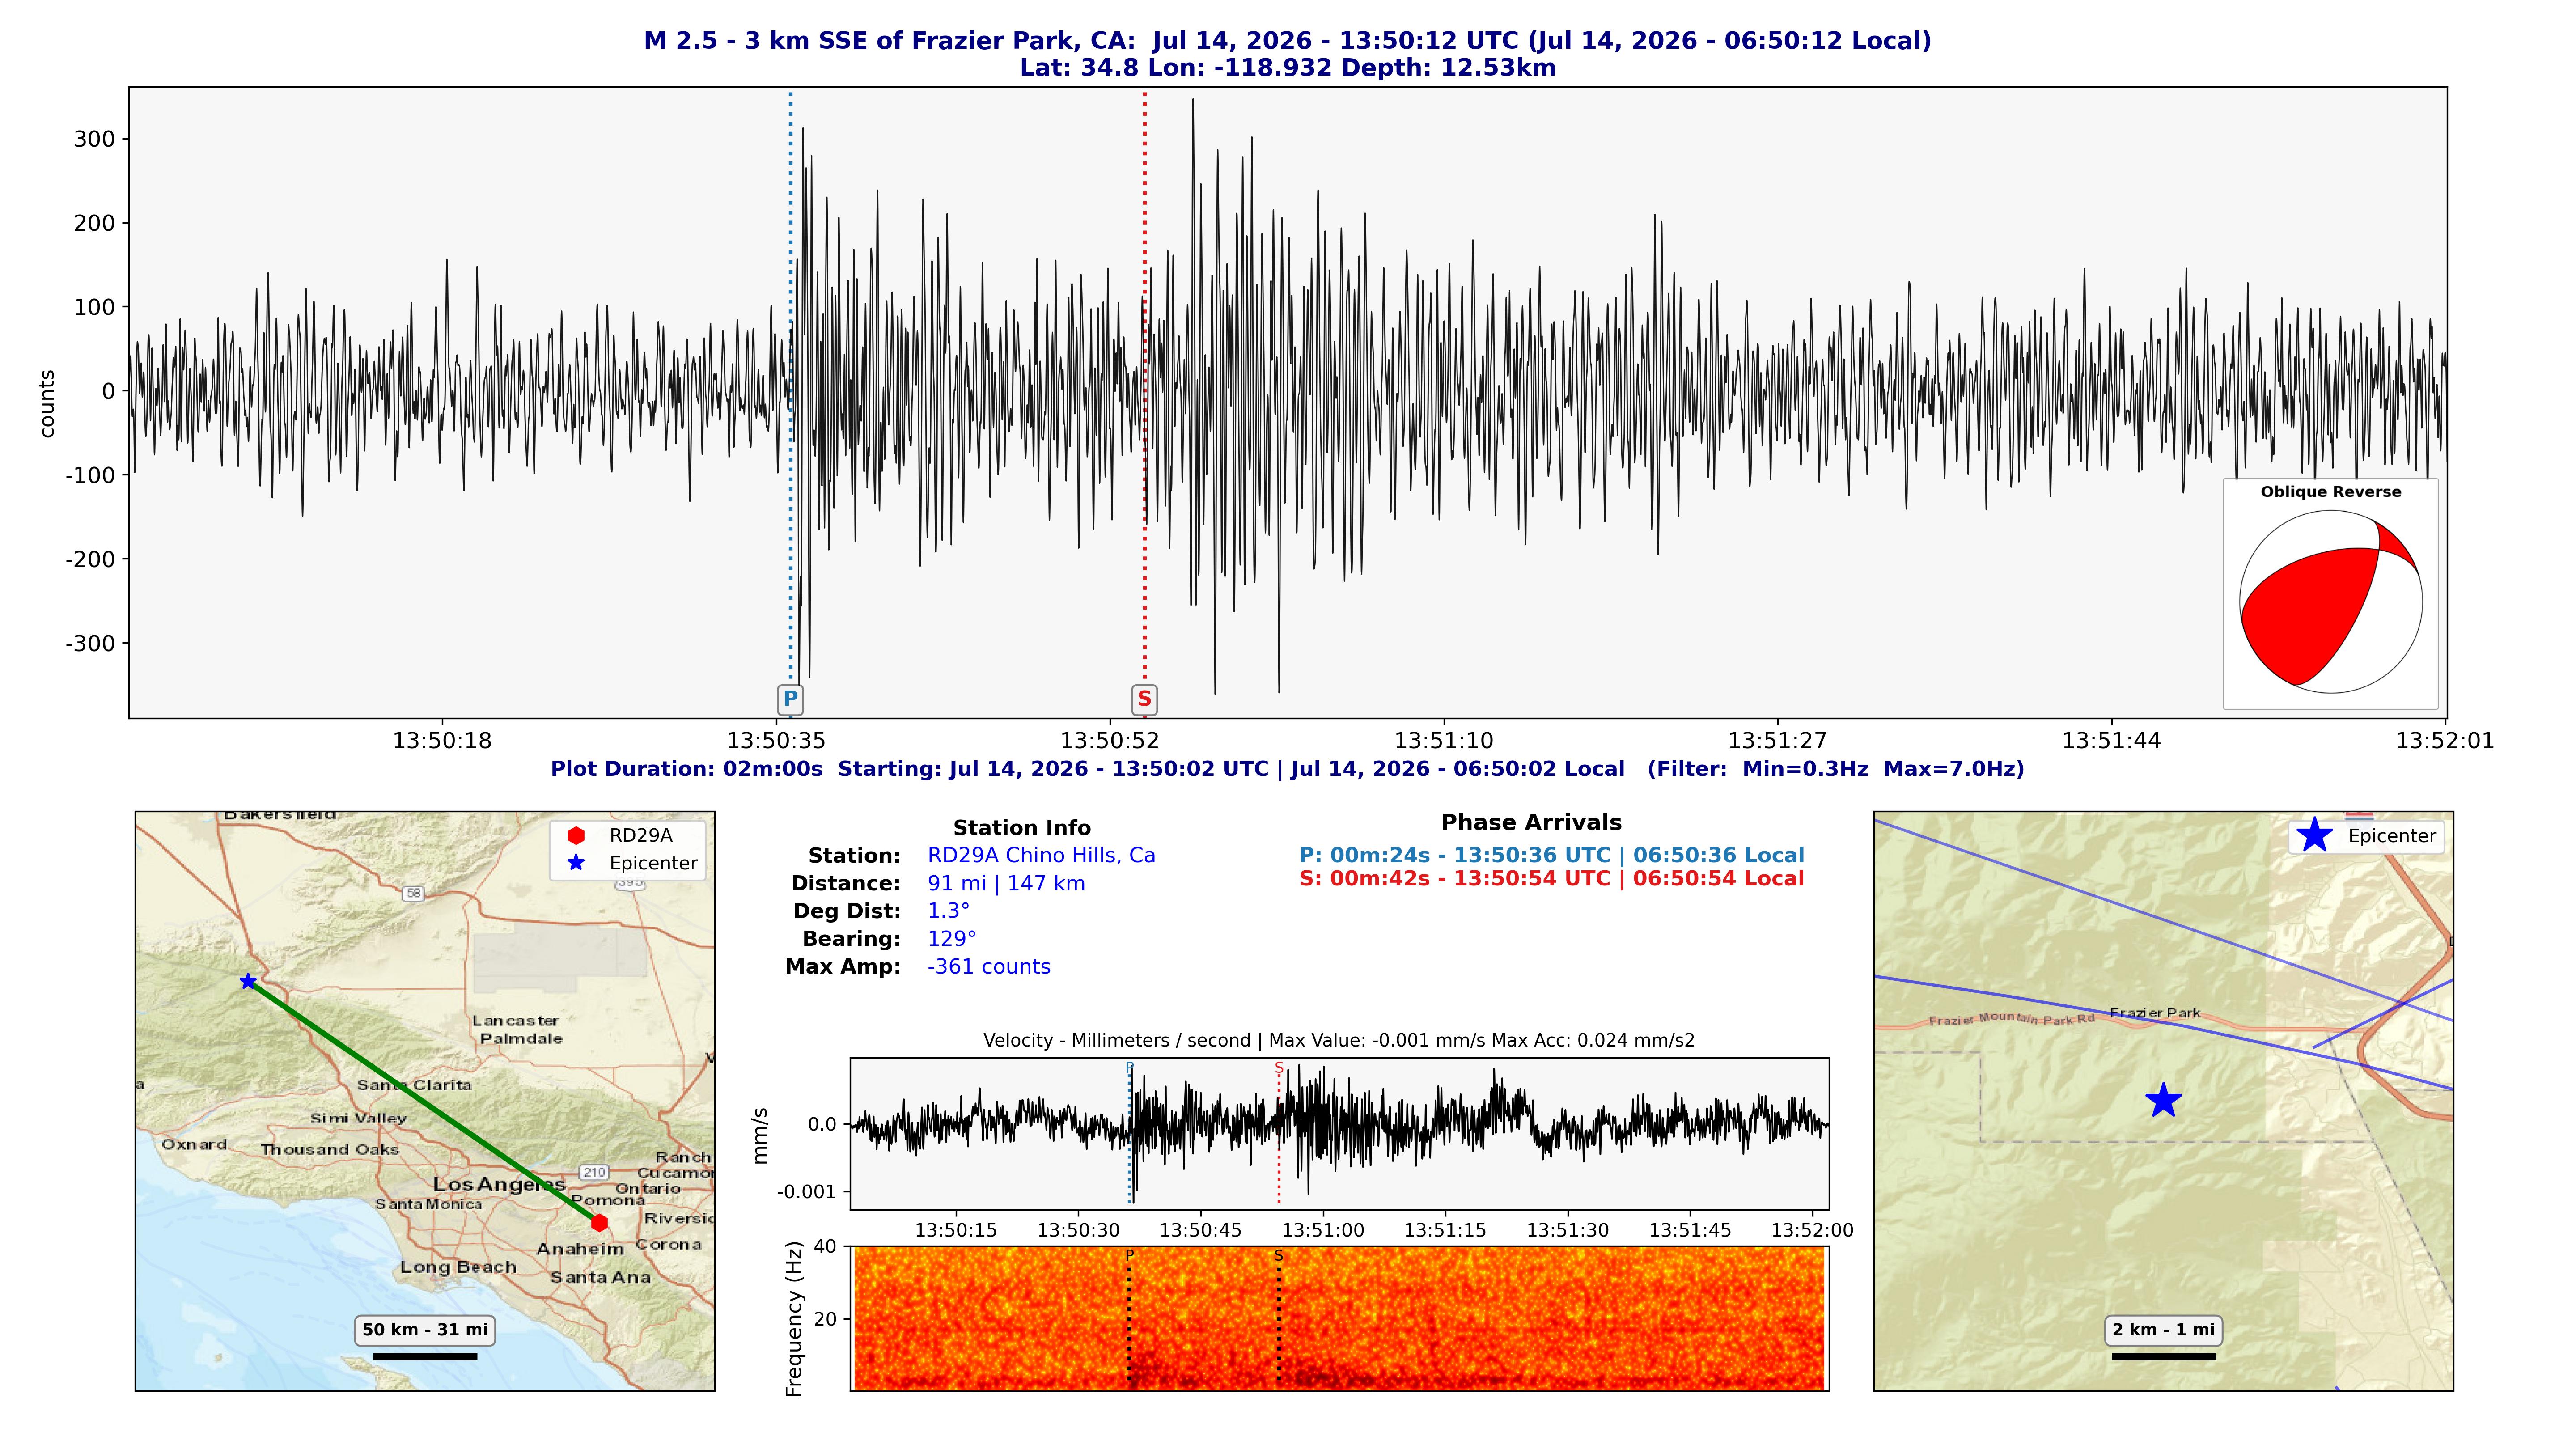The width and height of the screenshot is (2576, 1449).
Task: Click the "13:51:10" tick on the main time axis
Action: pos(1444,741)
